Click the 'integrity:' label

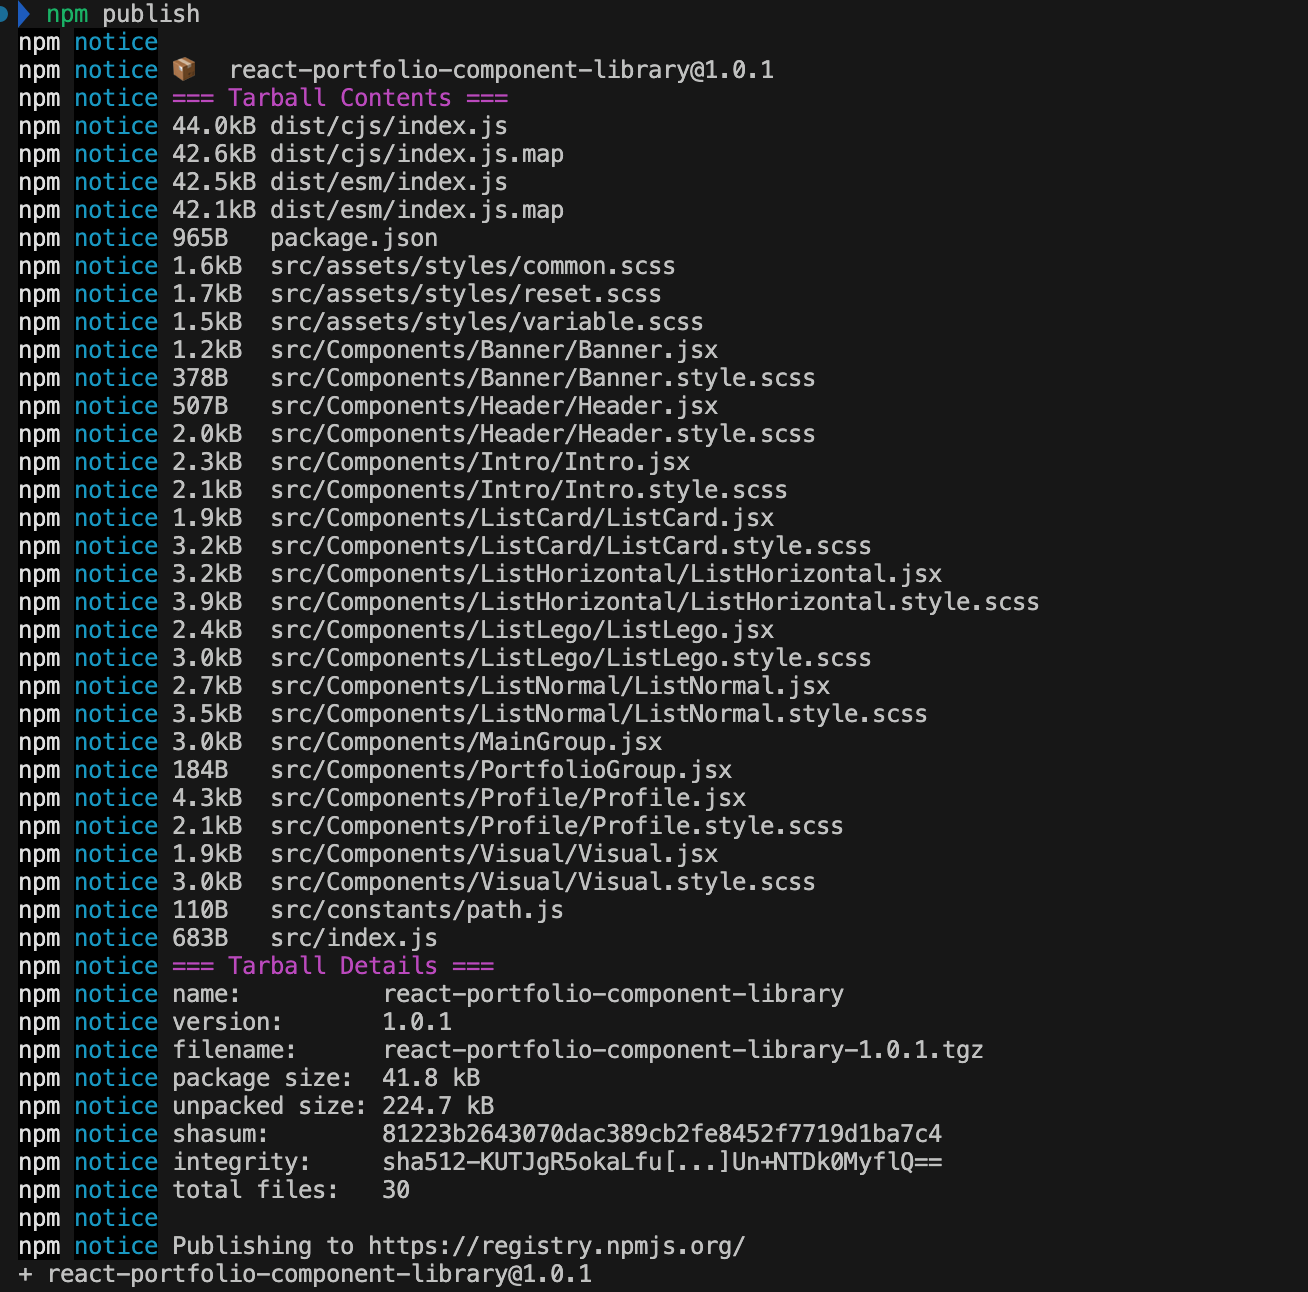(x=242, y=1162)
